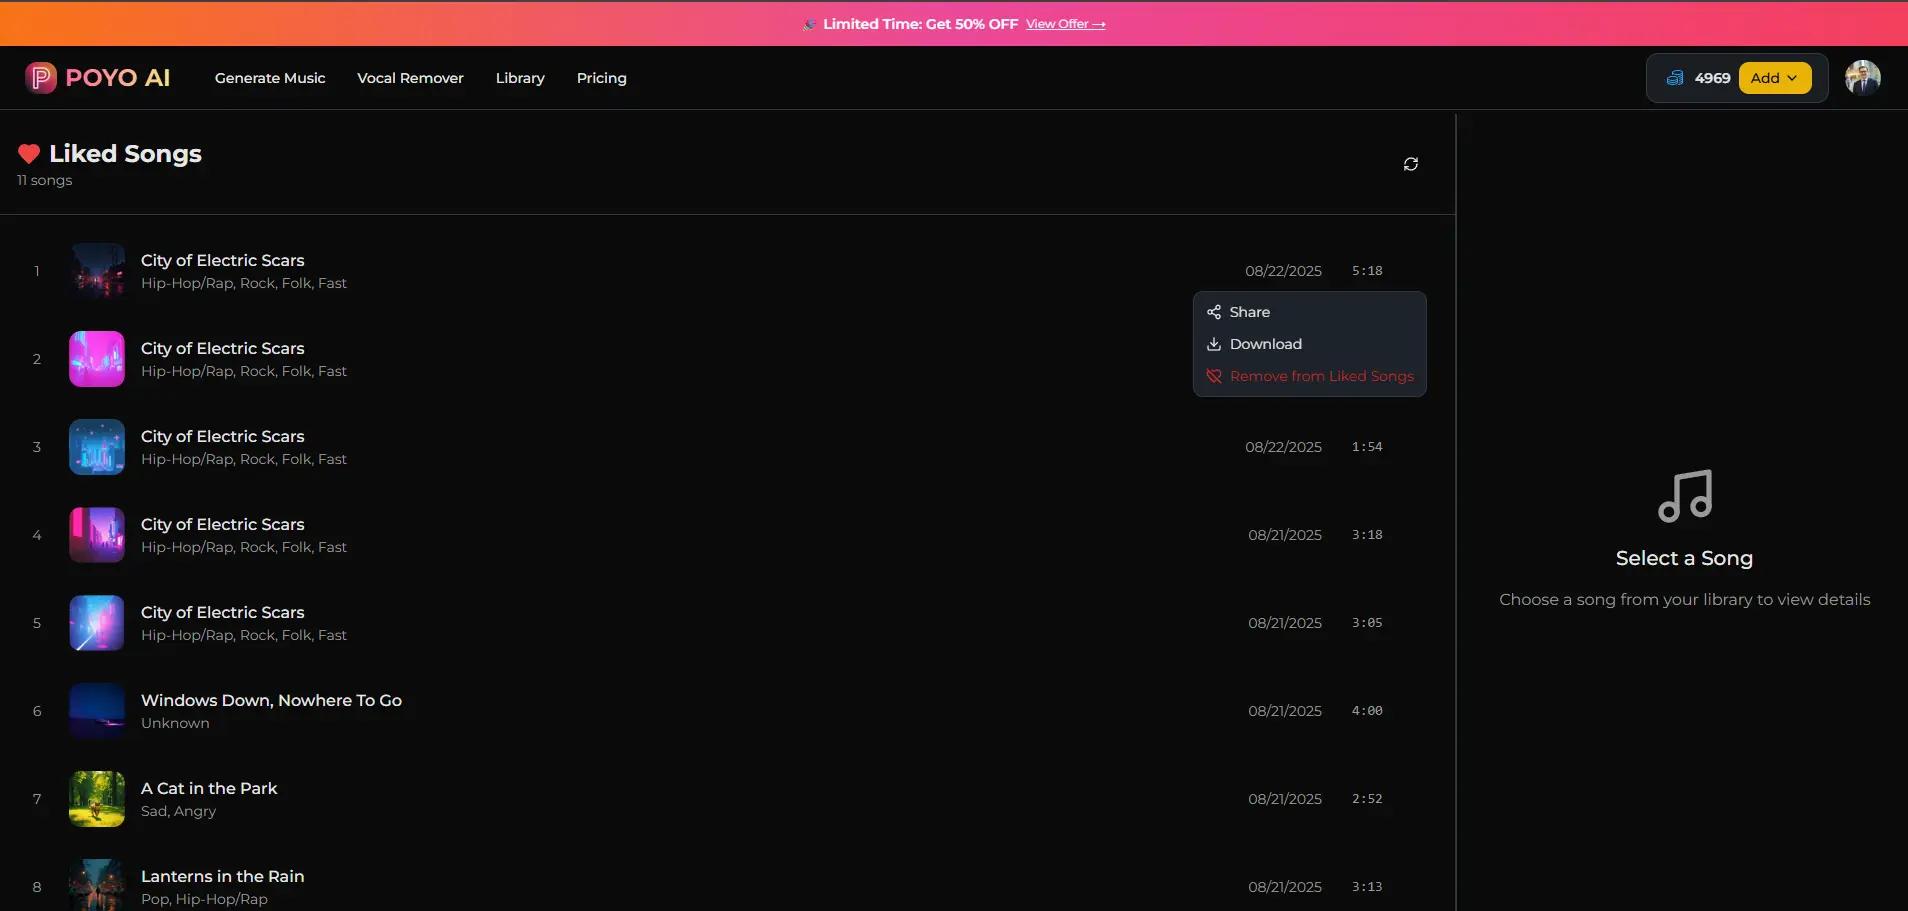
Task: Click the POYO AI logo icon
Action: (40, 77)
